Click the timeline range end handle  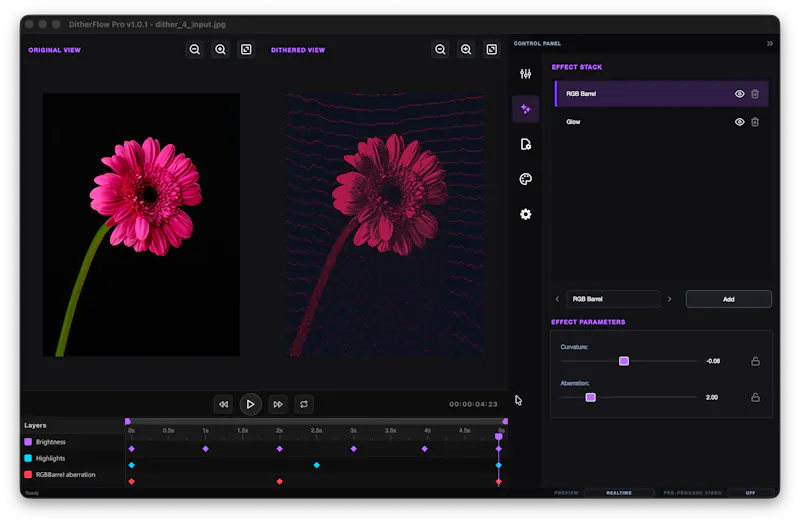pos(505,421)
